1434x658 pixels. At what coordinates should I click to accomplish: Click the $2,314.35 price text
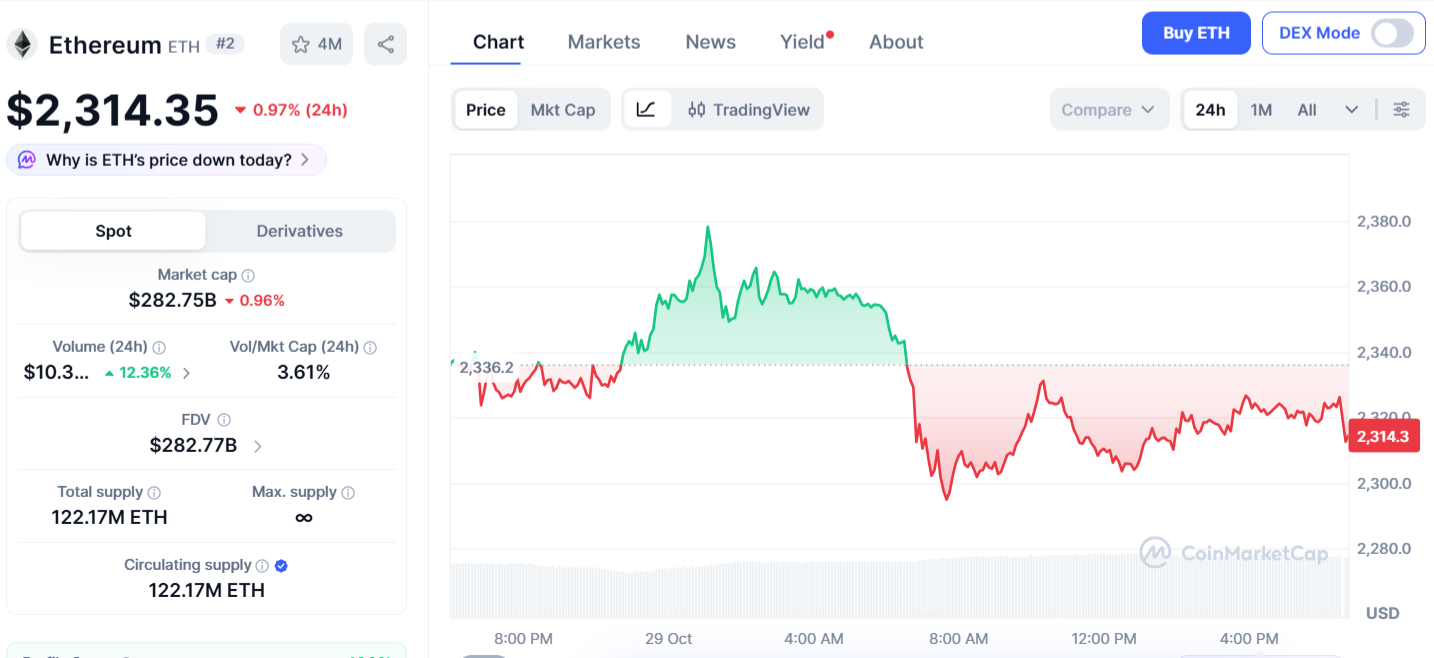(112, 110)
